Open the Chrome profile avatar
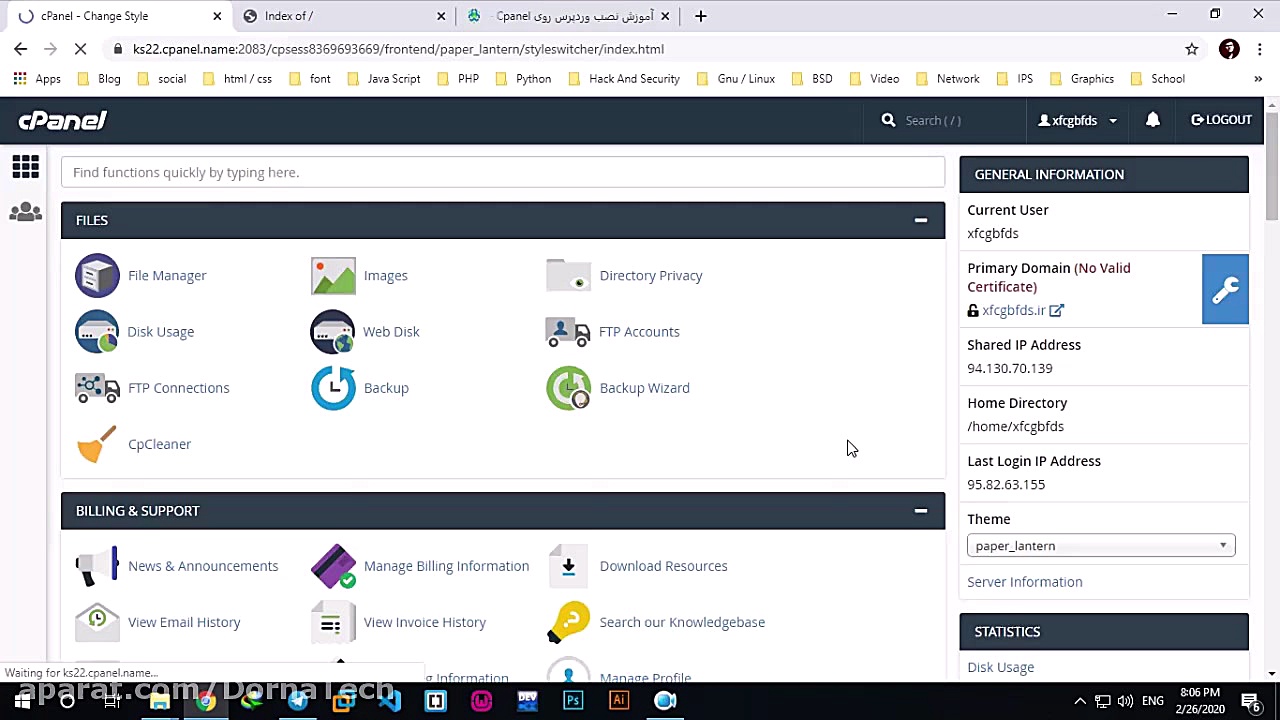Screen dimensions: 1280x720 coord(1229,49)
